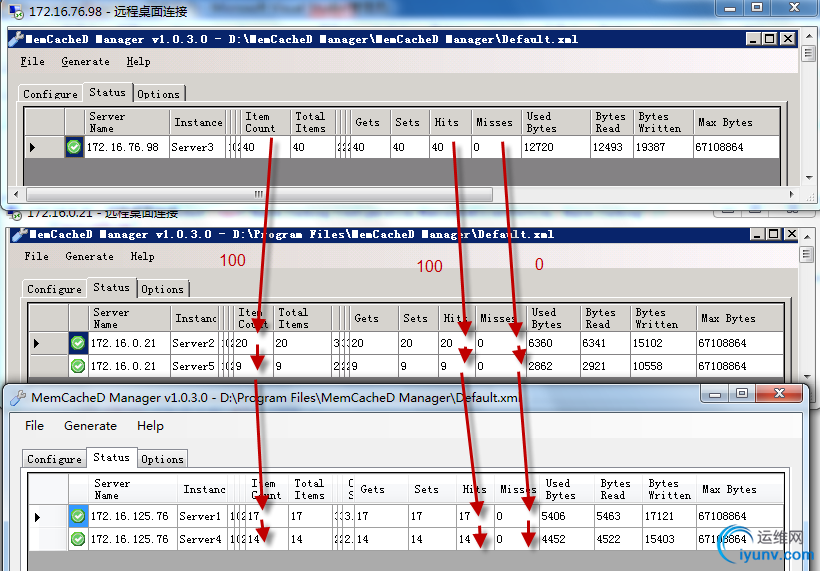Screen dimensions: 820x571
Task: Click vertical scrollbar of middle remote desktop
Action: pyautogui.click(x=806, y=255)
